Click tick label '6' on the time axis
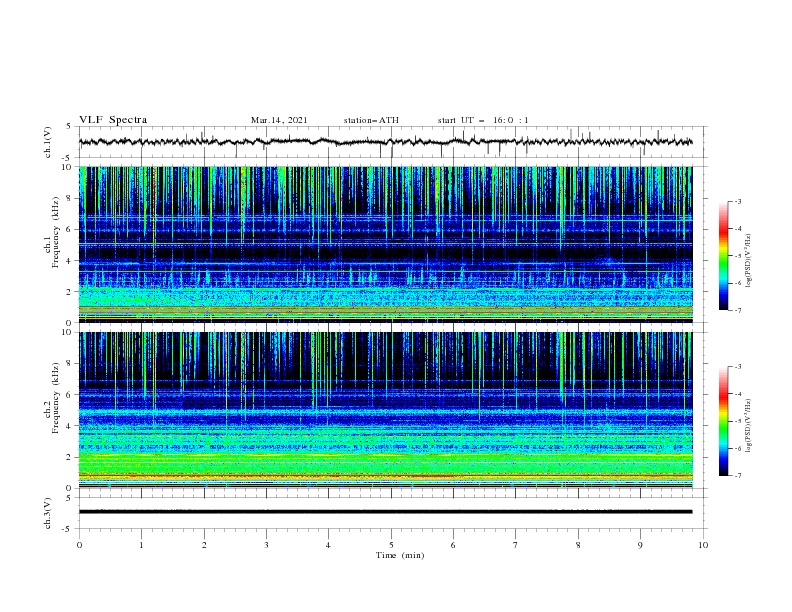 pyautogui.click(x=454, y=545)
